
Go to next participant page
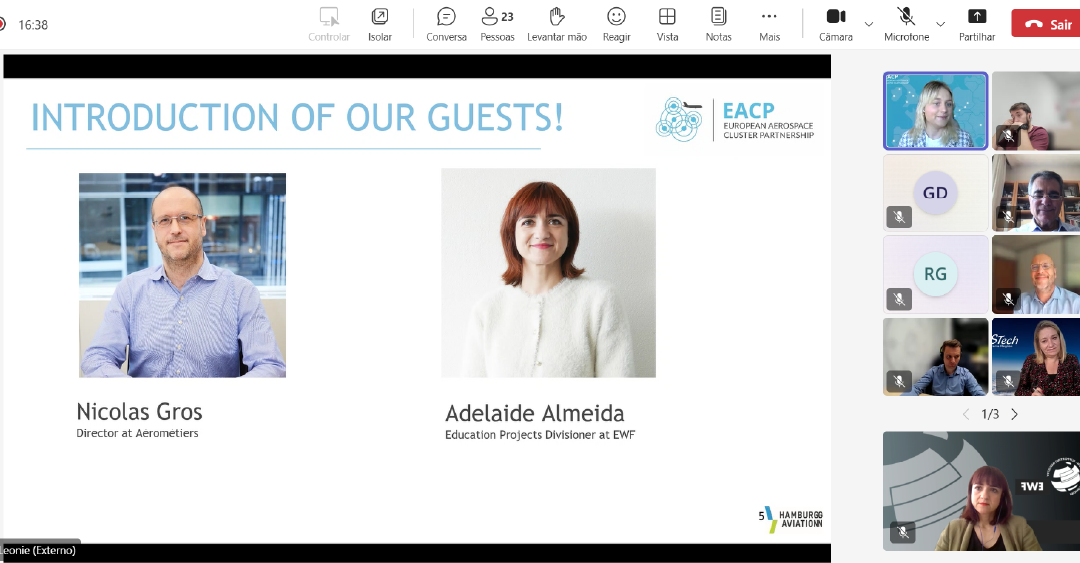pyautogui.click(x=1014, y=414)
